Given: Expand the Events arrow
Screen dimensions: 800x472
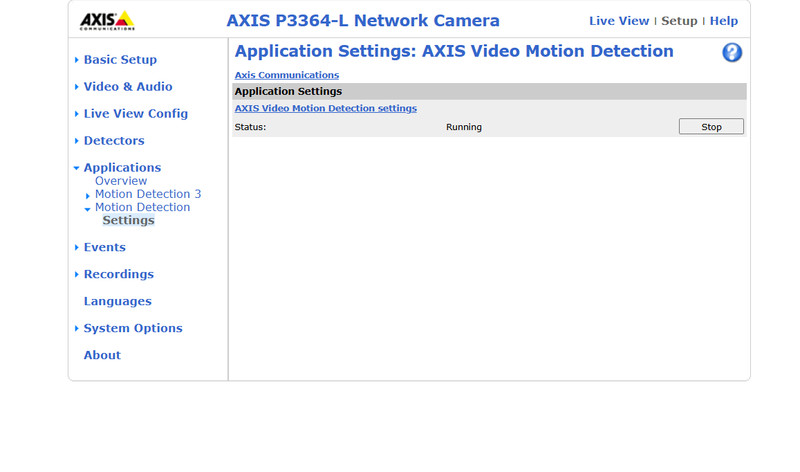Looking at the screenshot, I should point(77,247).
